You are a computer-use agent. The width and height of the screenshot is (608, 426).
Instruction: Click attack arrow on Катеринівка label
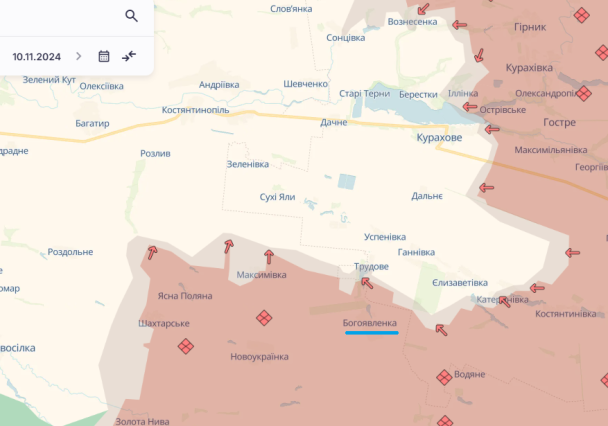click(504, 302)
